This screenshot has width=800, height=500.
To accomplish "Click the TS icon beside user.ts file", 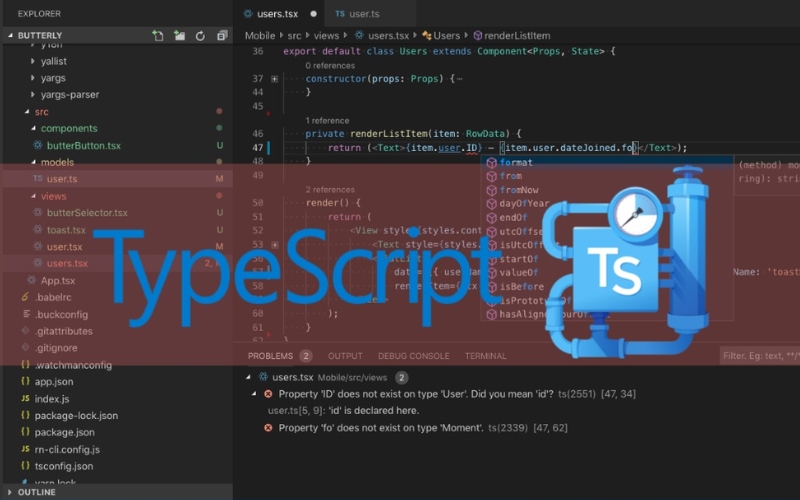I will pos(38,179).
